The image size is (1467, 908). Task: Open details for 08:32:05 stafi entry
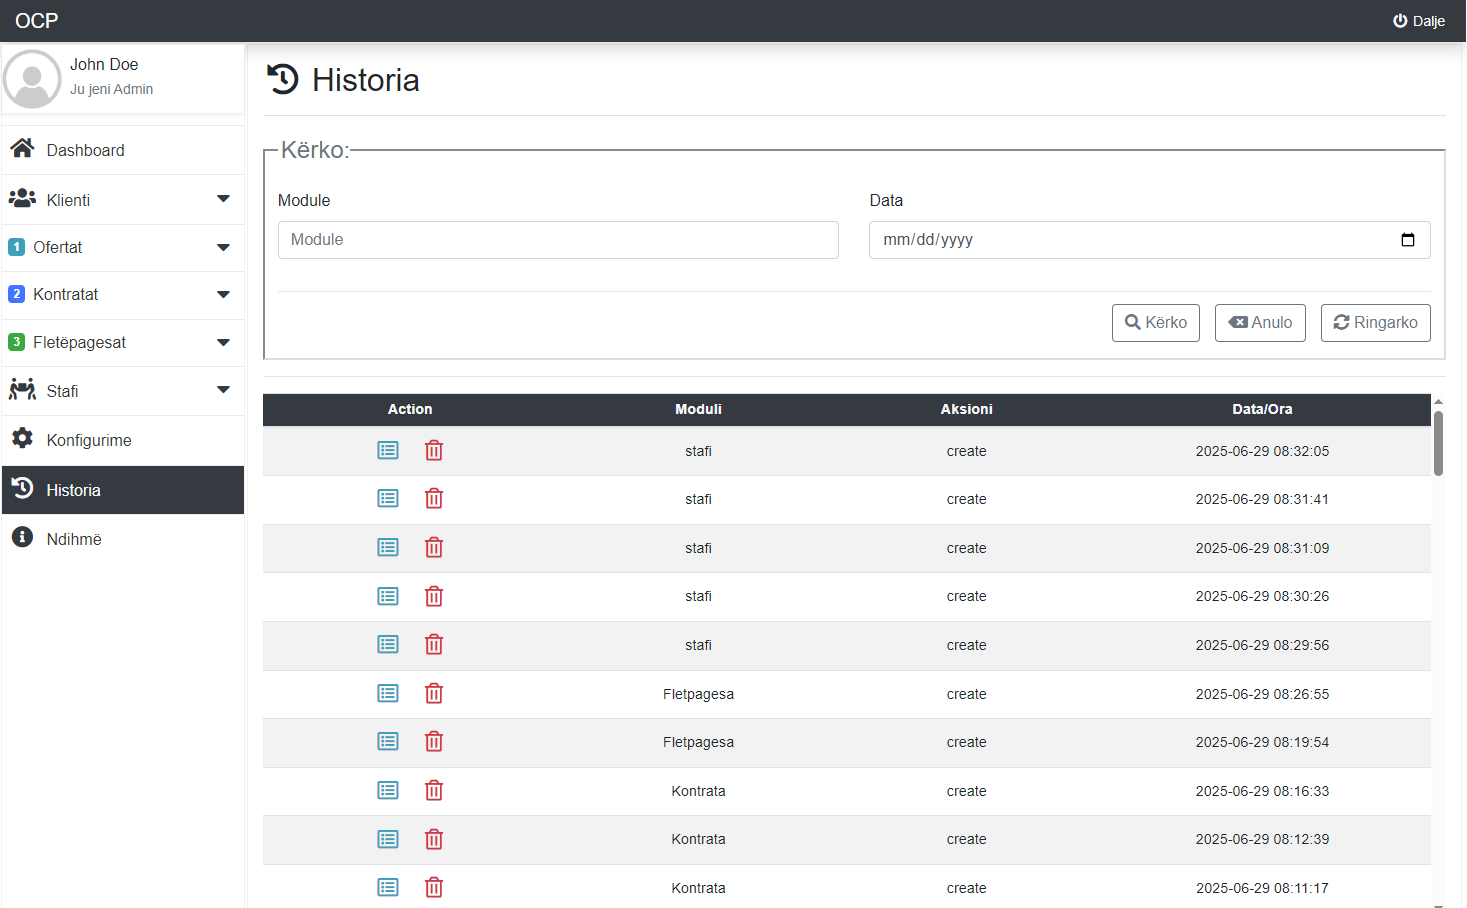(x=388, y=451)
